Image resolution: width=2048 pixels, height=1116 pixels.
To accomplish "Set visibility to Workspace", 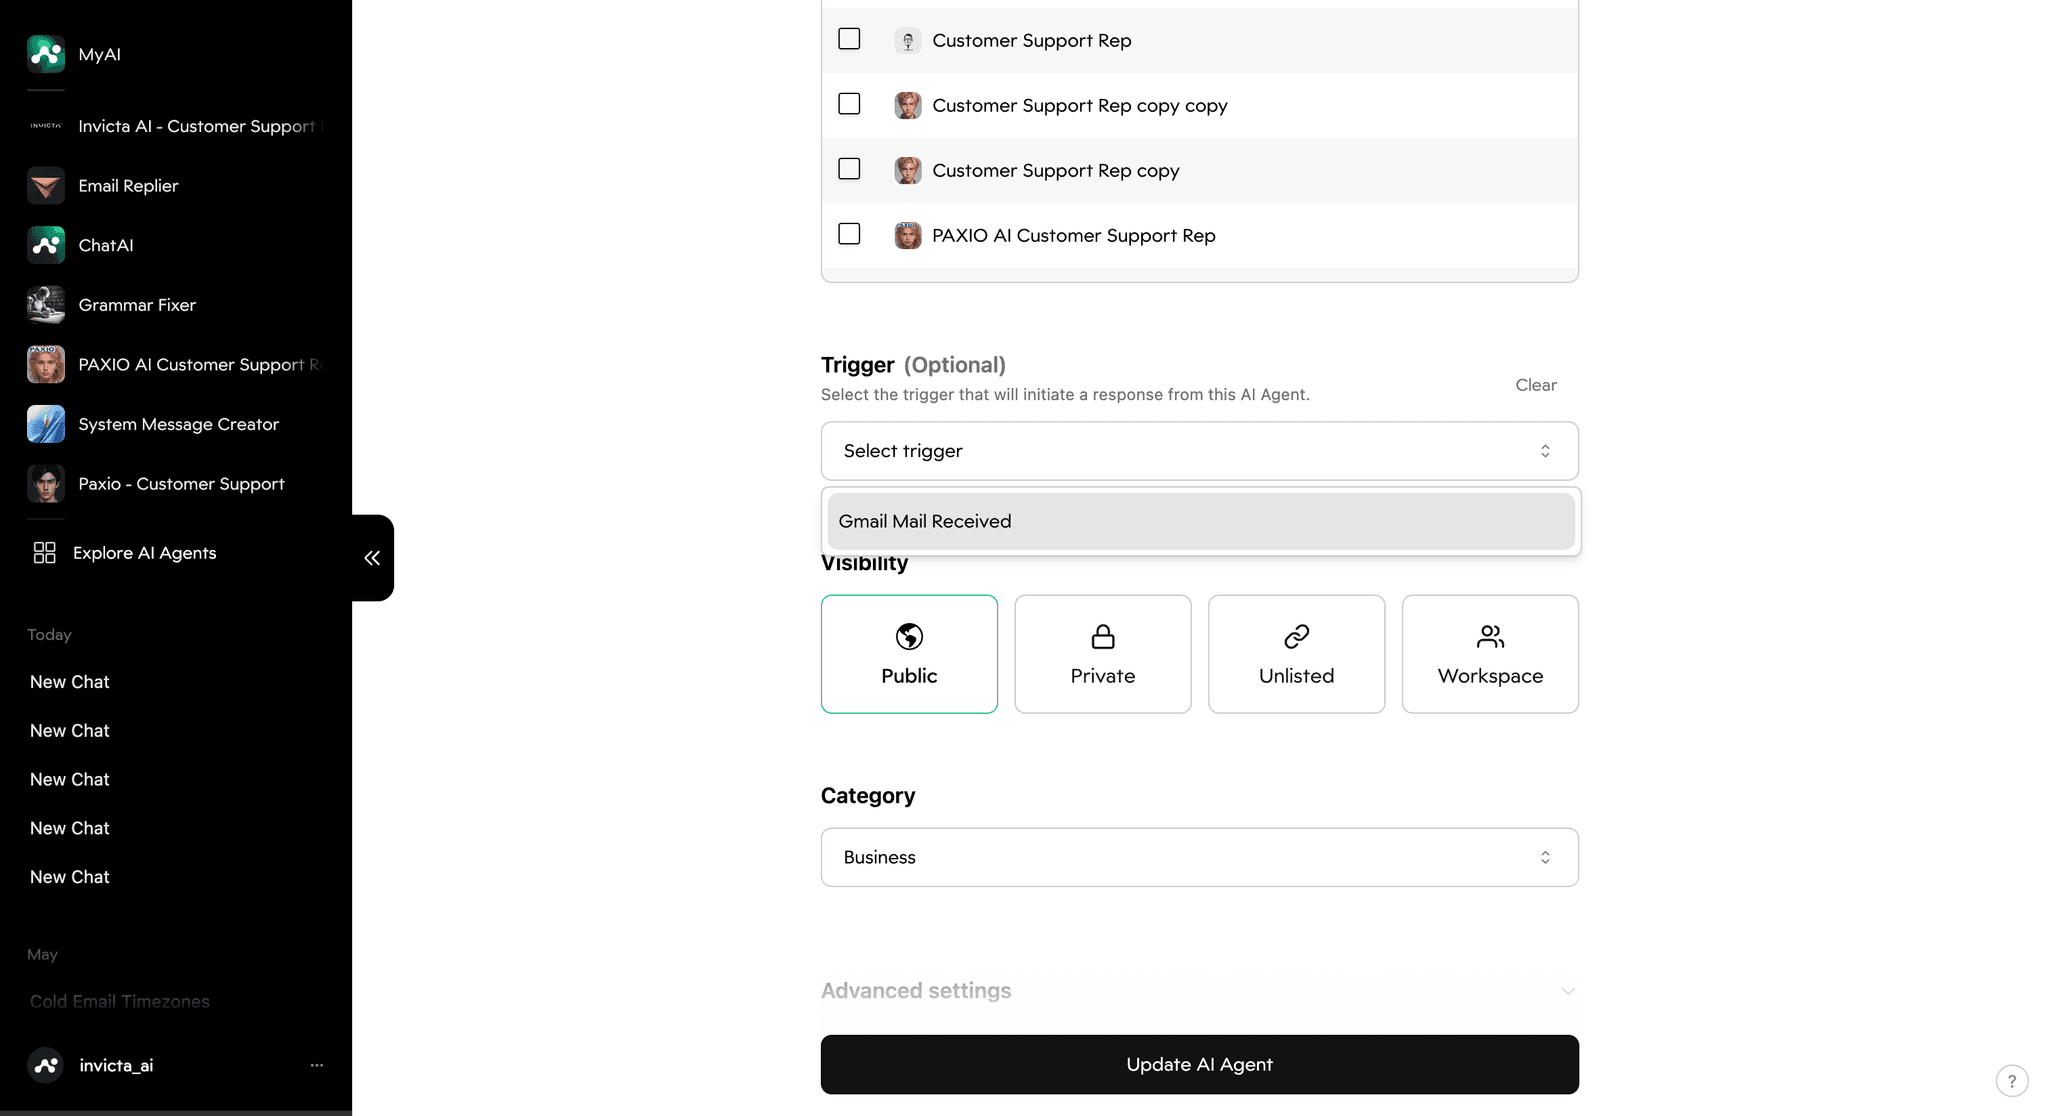I will 1489,654.
